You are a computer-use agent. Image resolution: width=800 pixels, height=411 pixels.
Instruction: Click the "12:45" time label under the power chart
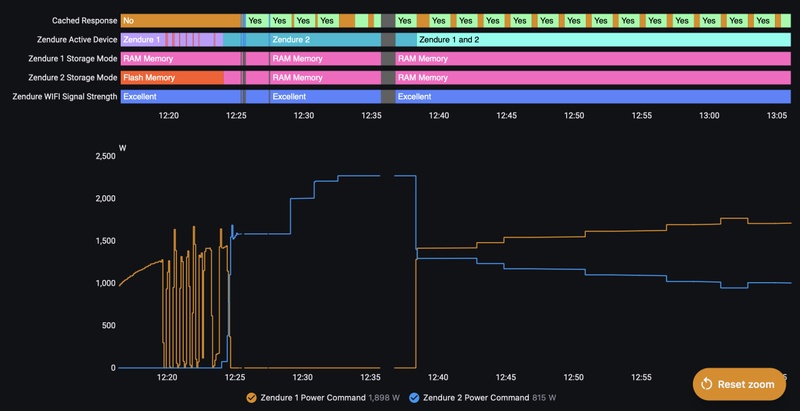point(506,378)
